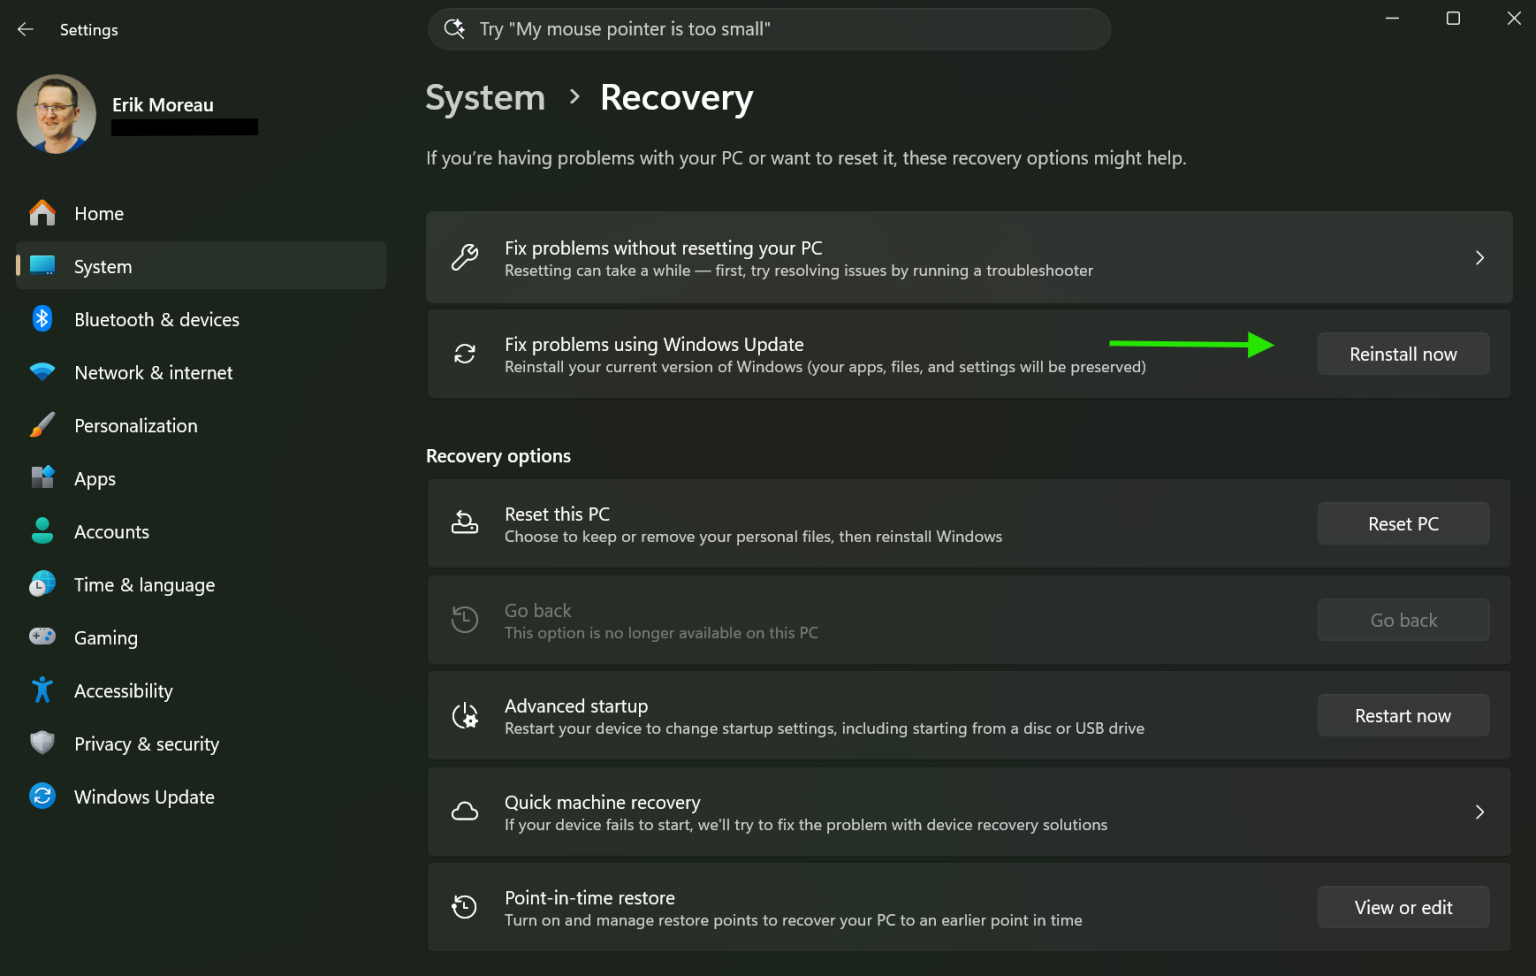Click the Accessibility figure icon
The image size is (1536, 976).
click(x=42, y=690)
